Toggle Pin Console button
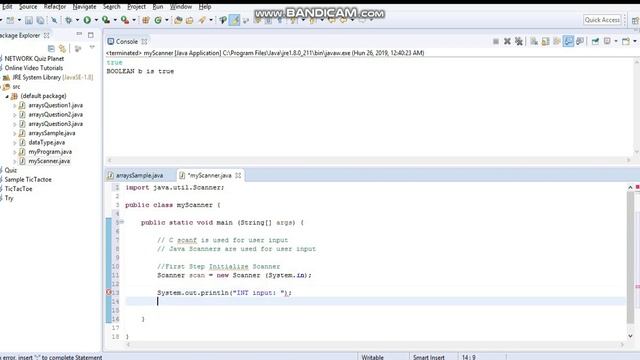The height and width of the screenshot is (360, 640). click(x=595, y=41)
